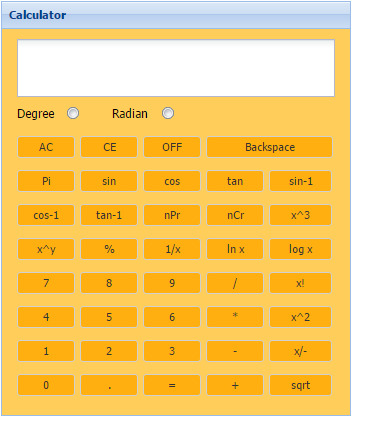Cube the value with x^3 button
This screenshot has width=374, height=432.
pos(301,215)
